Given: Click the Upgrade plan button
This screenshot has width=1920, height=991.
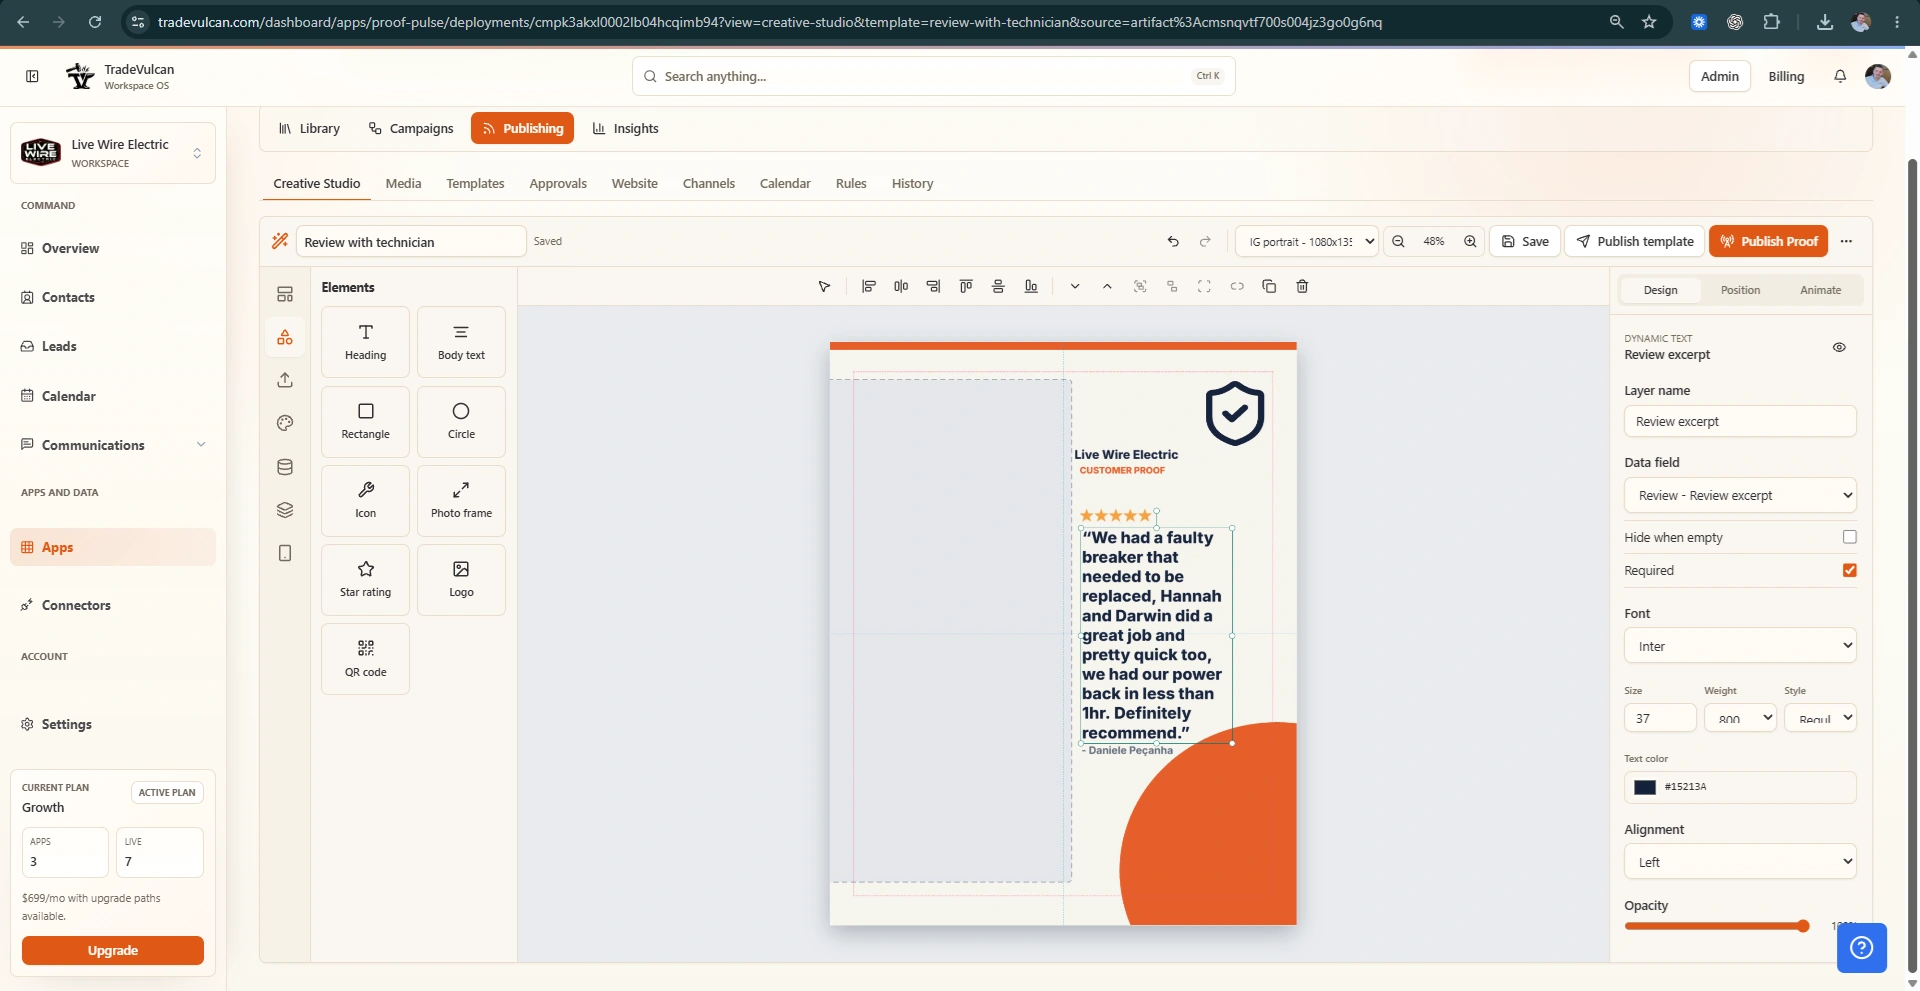Looking at the screenshot, I should click(x=113, y=951).
